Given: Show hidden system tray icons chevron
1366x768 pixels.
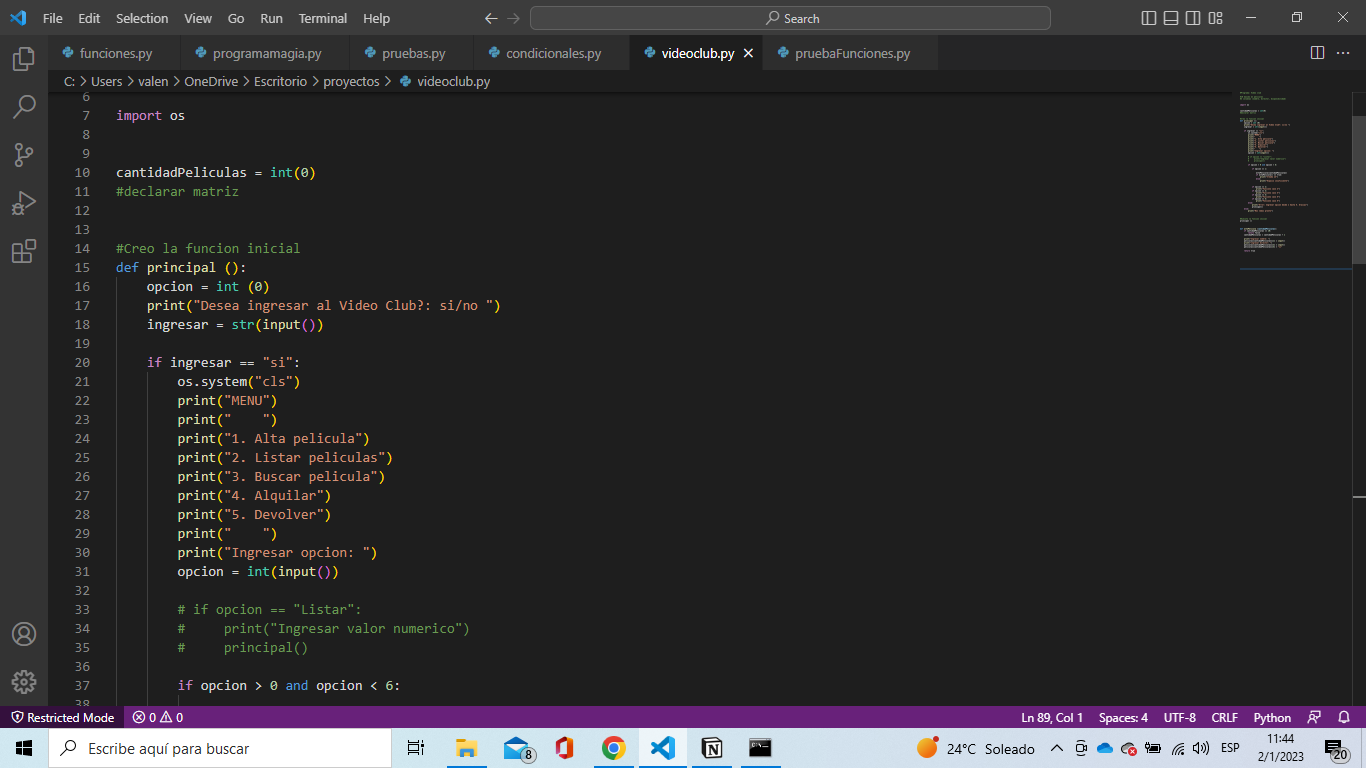Looking at the screenshot, I should coord(1056,748).
